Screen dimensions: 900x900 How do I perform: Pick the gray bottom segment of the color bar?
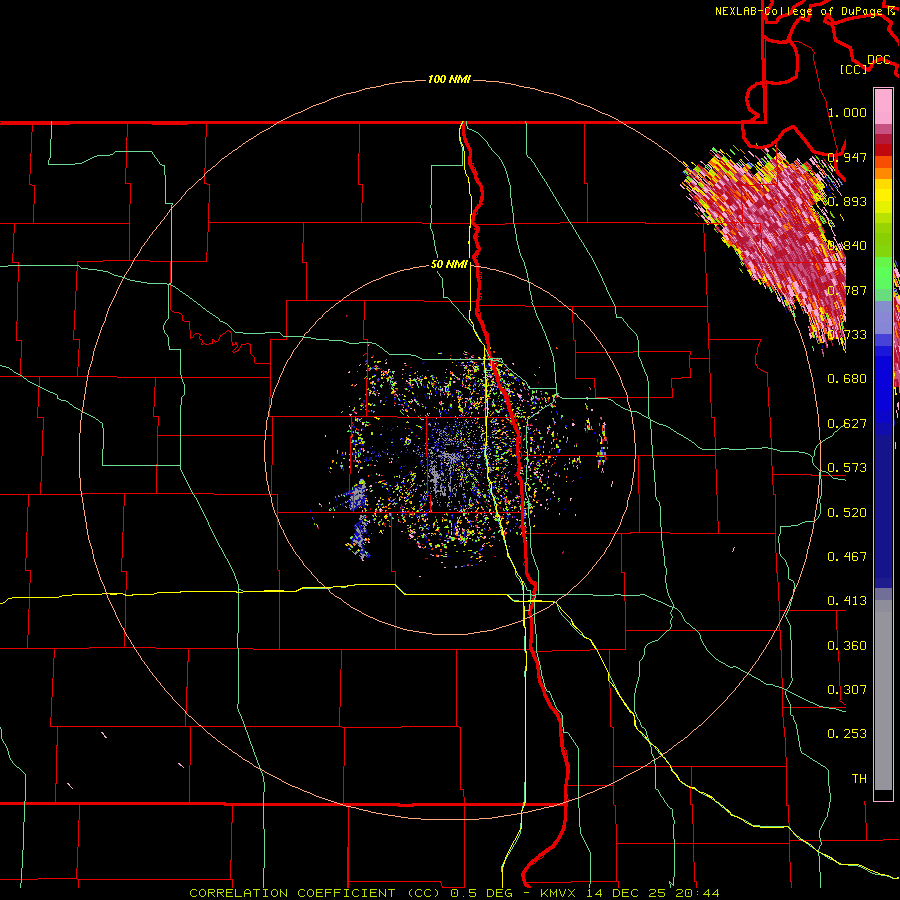coord(883,695)
